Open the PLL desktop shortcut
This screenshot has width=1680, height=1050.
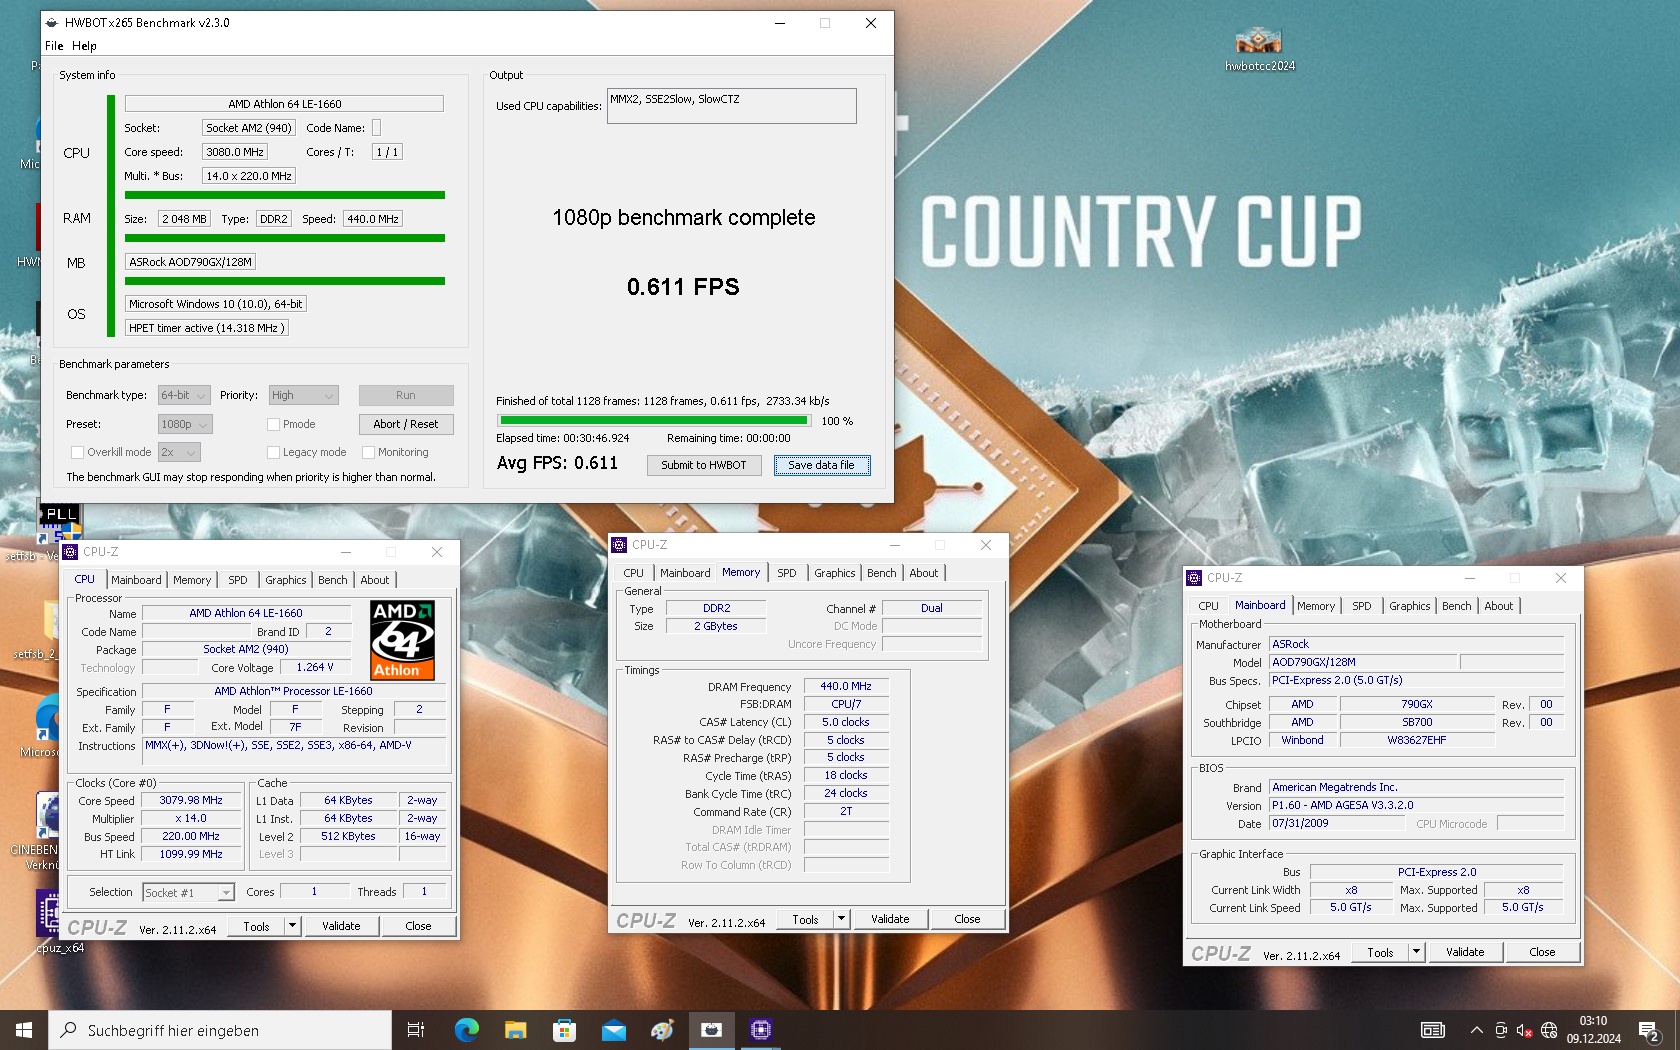pos(59,522)
